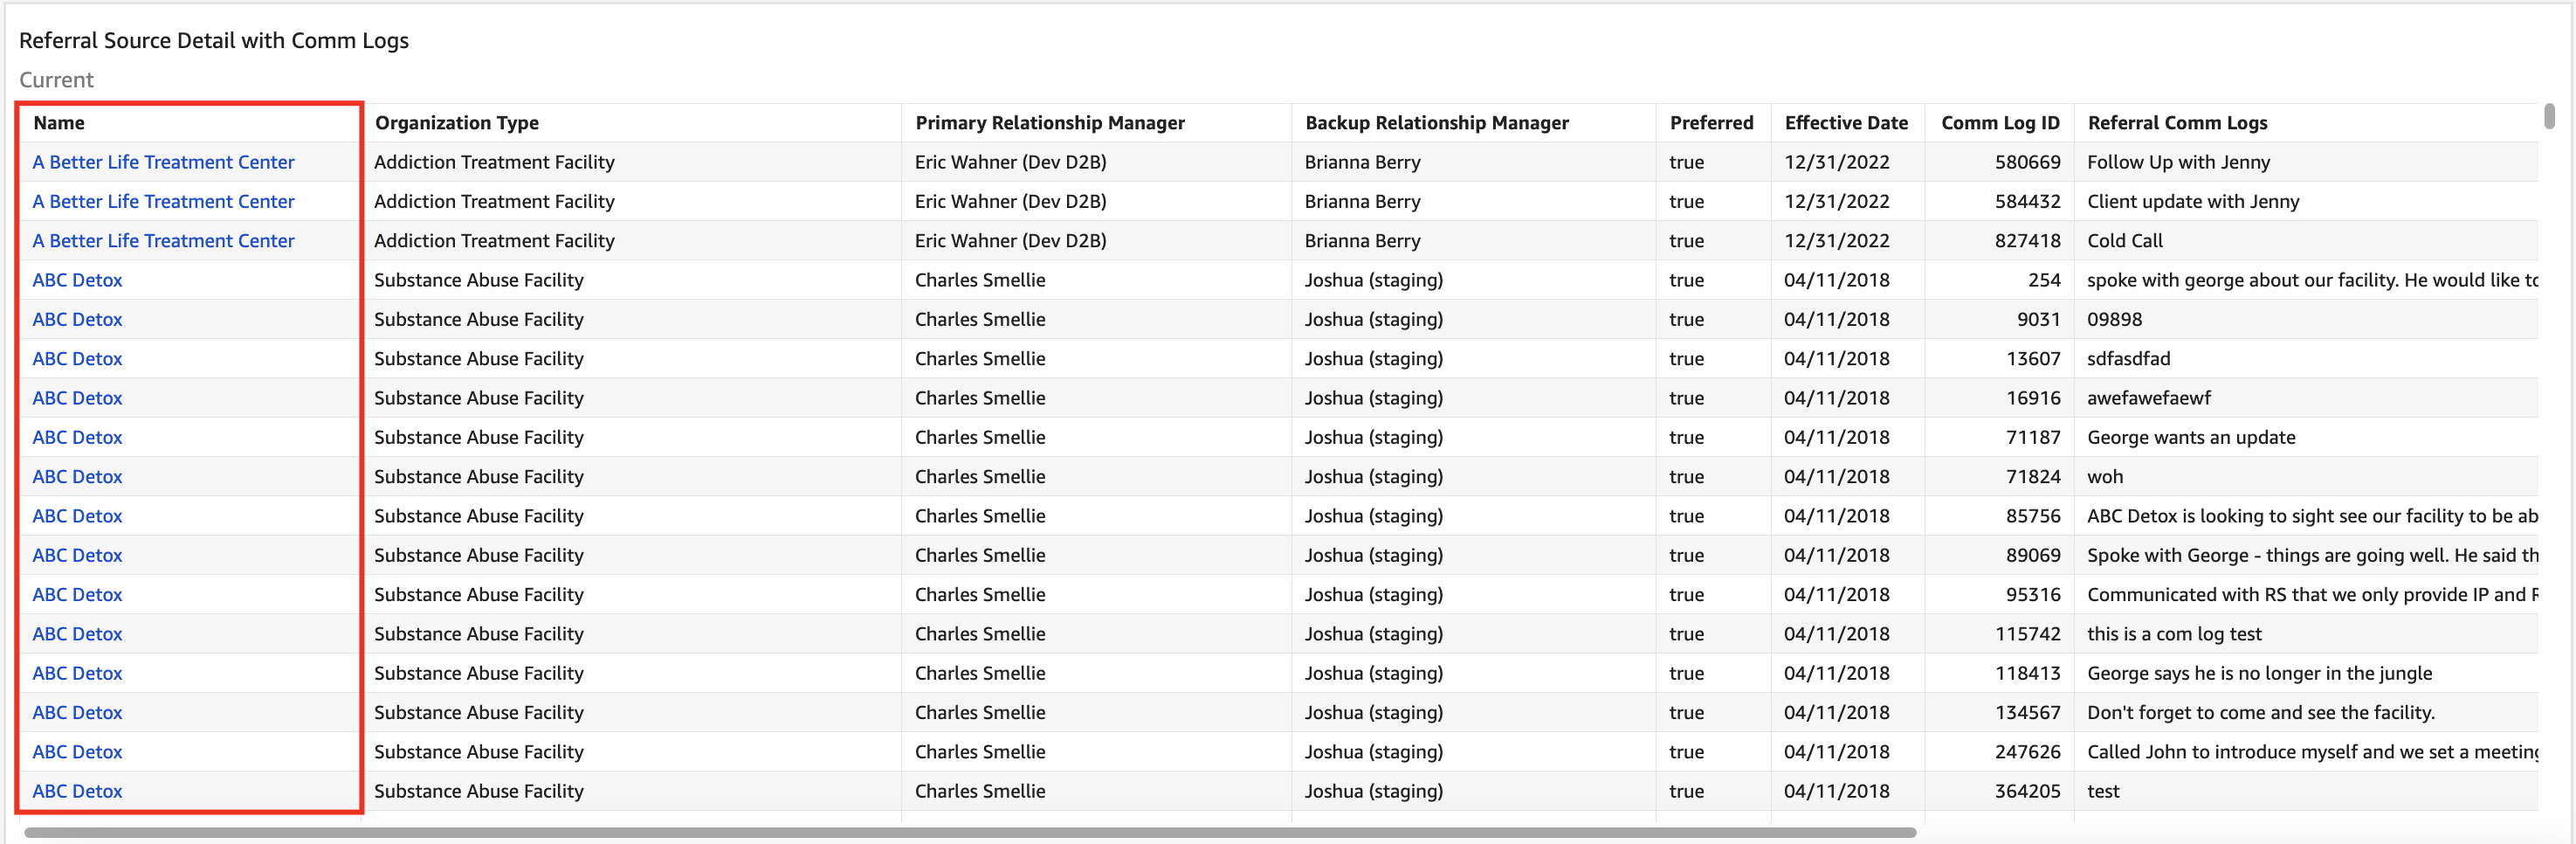Open ABC Detox link for log 364205
Screen dimensions: 2576x844
click(77, 792)
